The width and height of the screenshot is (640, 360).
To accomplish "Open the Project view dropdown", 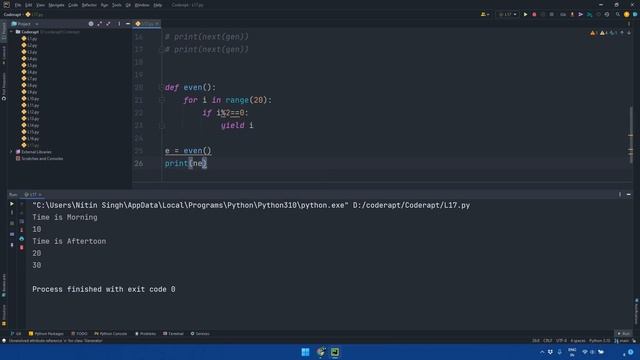I will (25, 24).
